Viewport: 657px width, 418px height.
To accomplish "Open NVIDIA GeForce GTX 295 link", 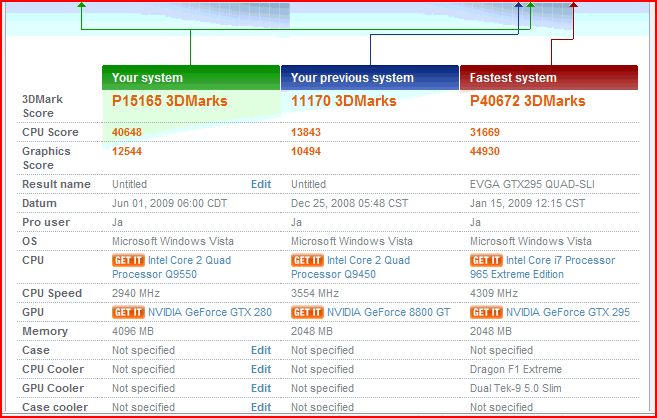I will [568, 312].
